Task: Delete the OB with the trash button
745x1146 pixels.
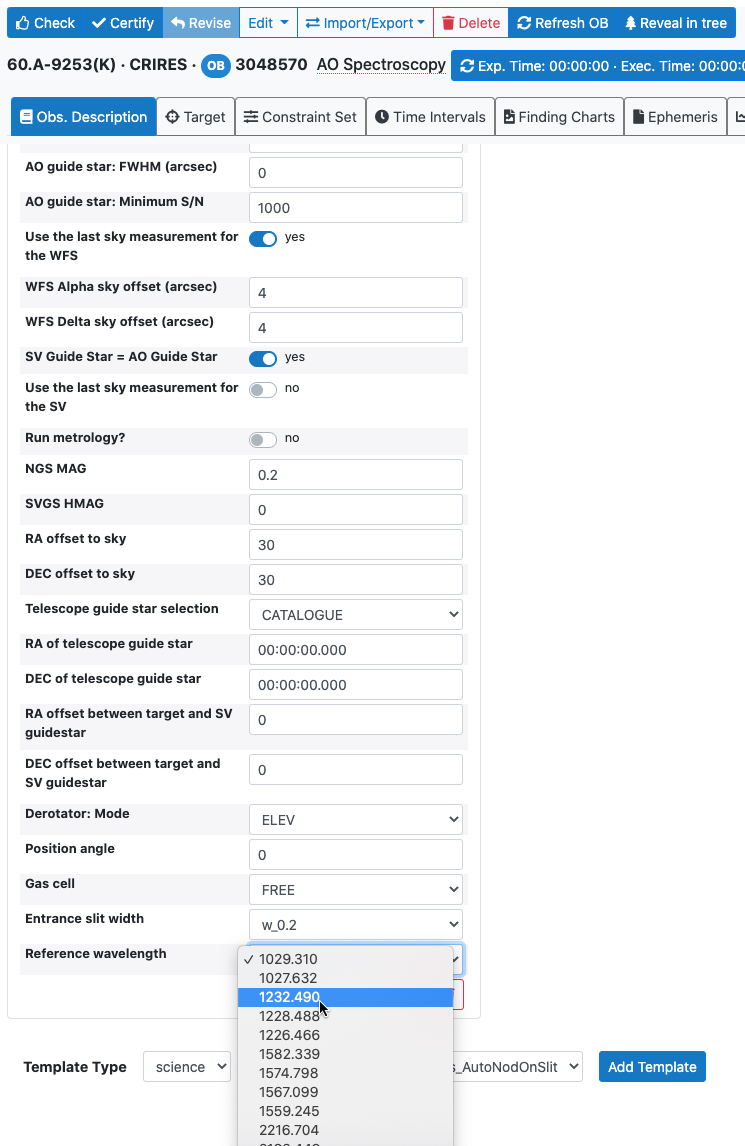Action: point(470,22)
